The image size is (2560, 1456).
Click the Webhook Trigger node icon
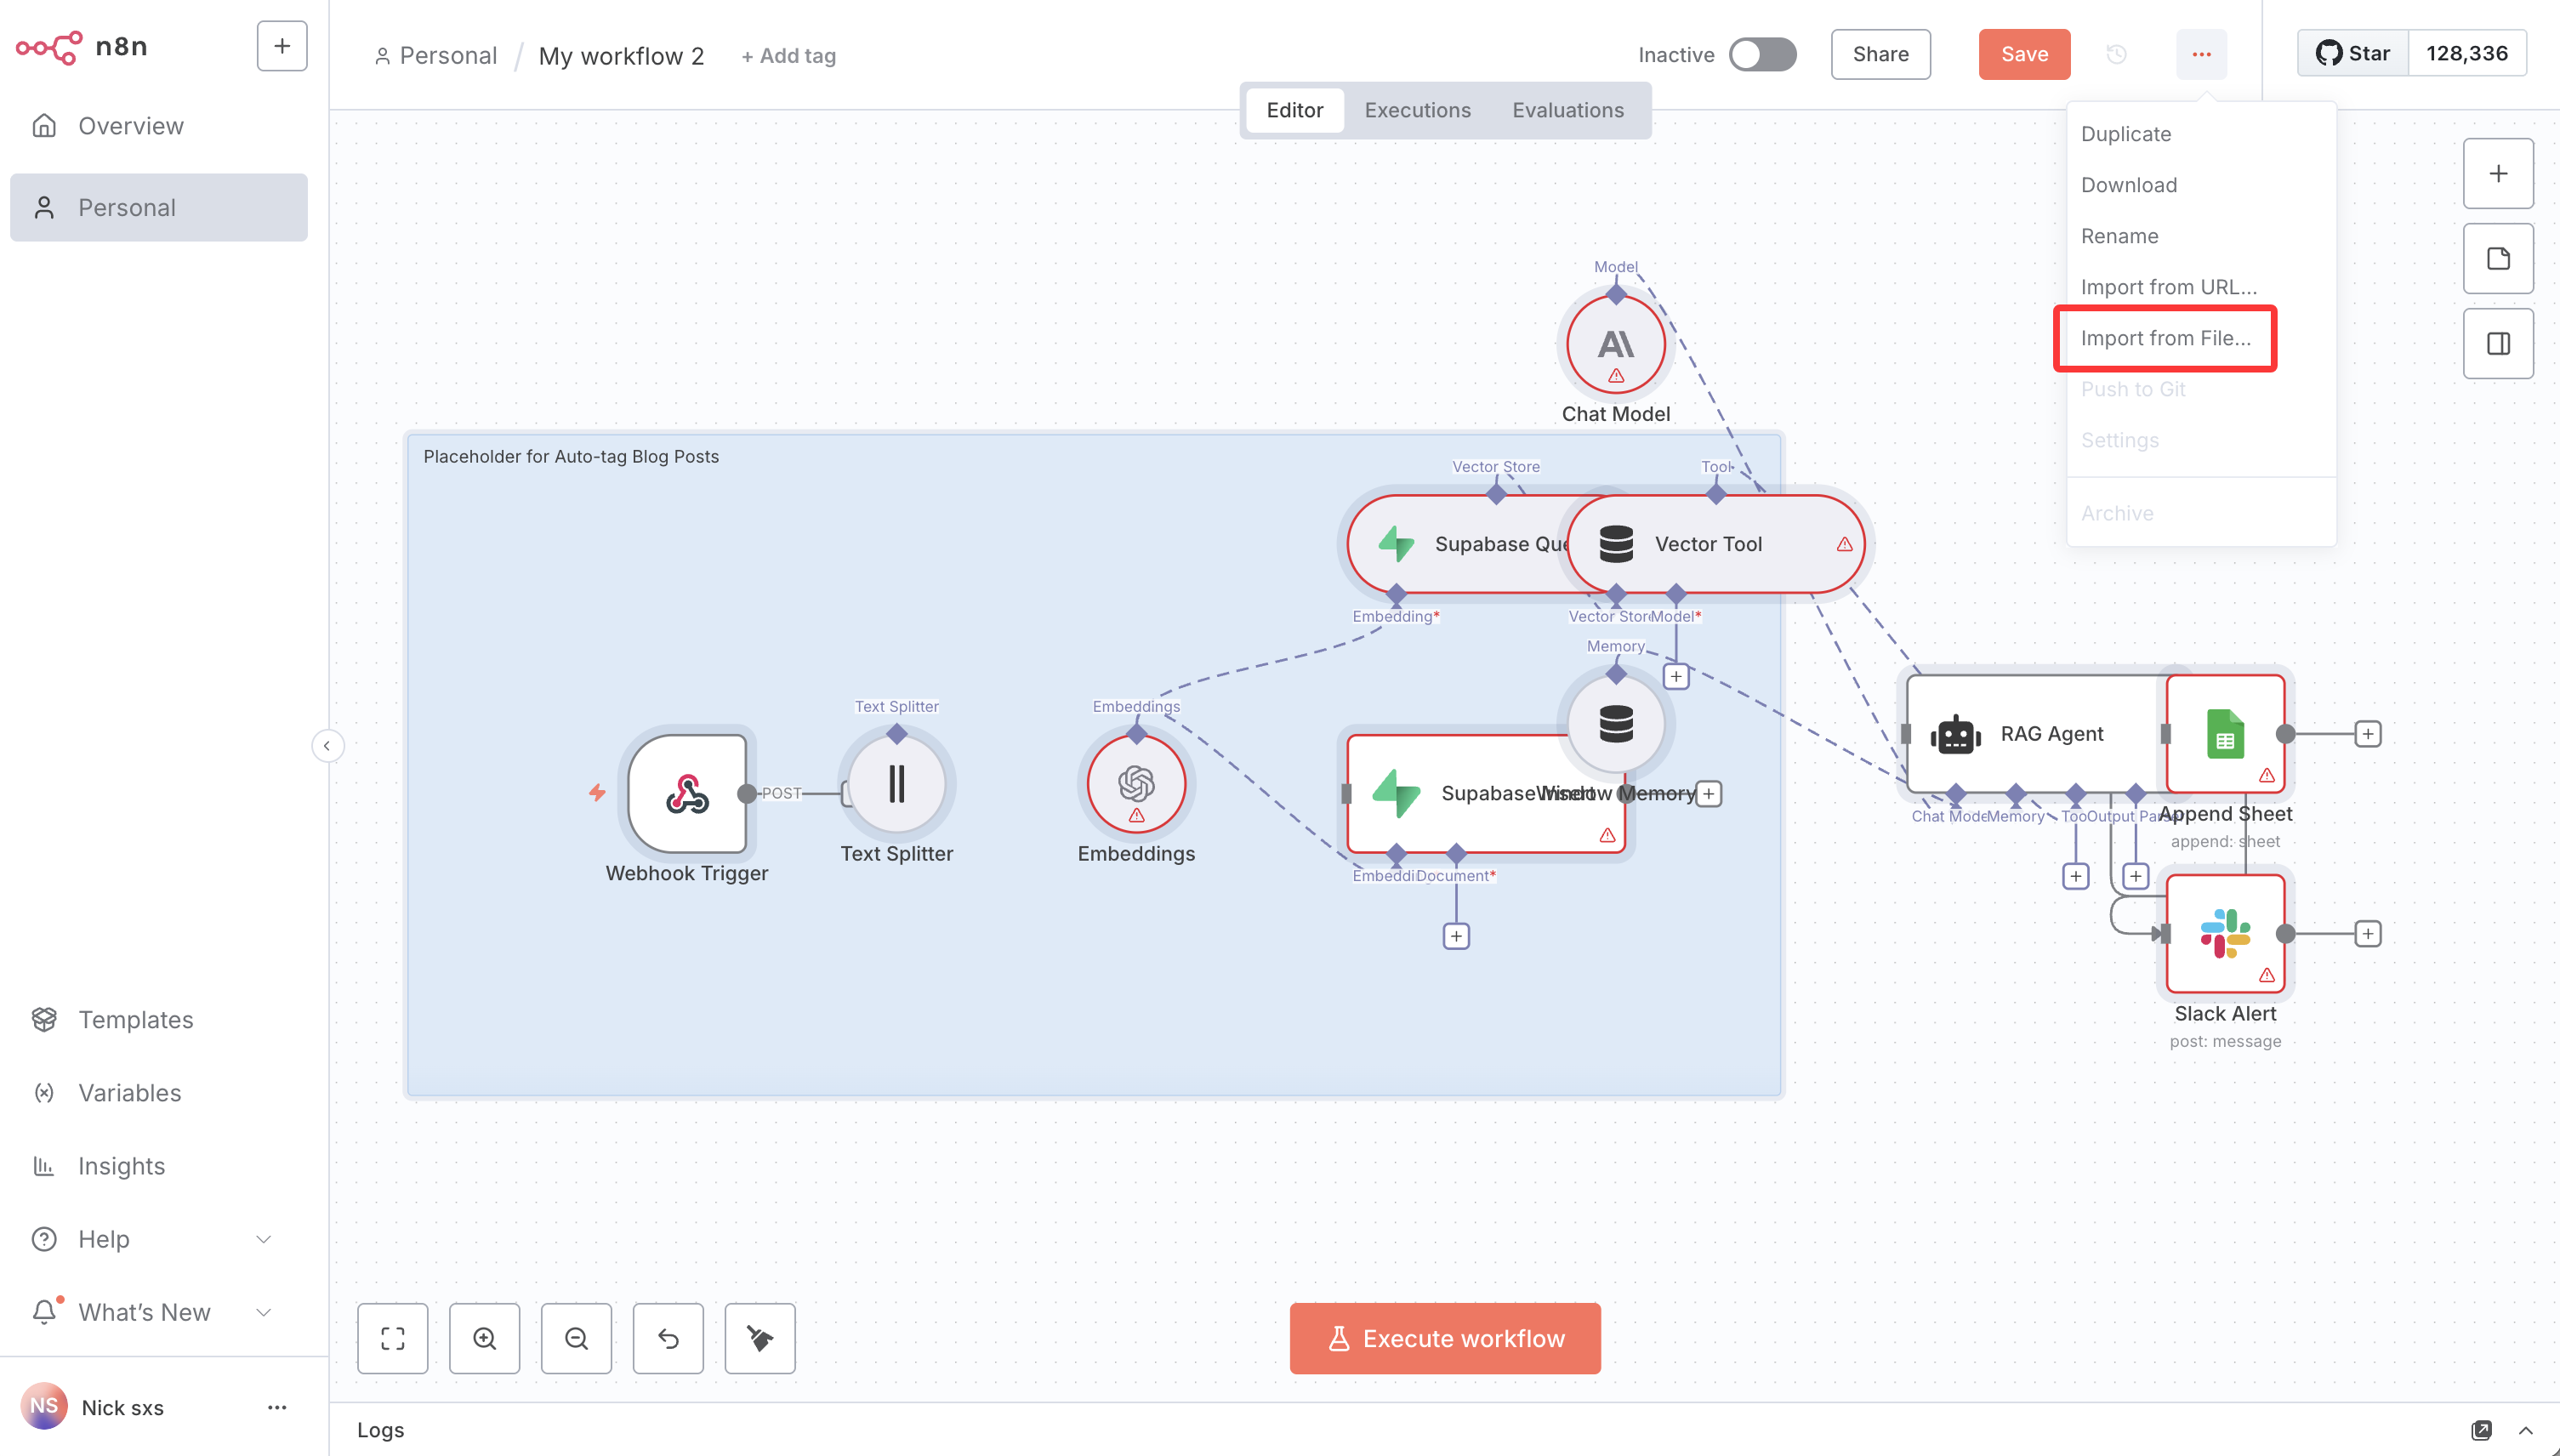pyautogui.click(x=687, y=794)
